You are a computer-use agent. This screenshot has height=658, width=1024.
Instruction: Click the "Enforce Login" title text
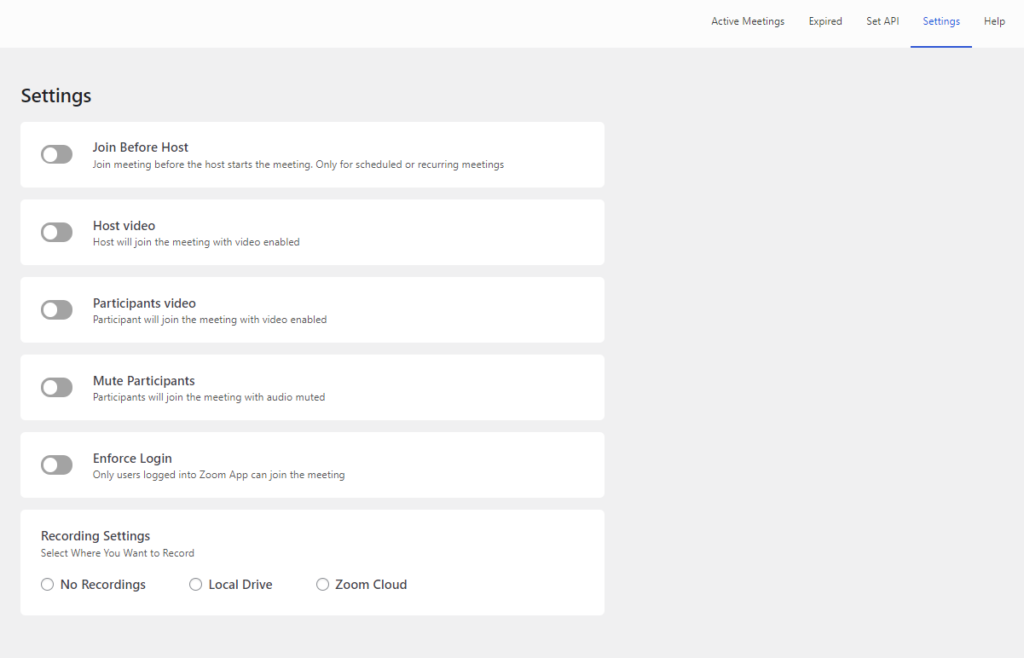click(x=132, y=458)
